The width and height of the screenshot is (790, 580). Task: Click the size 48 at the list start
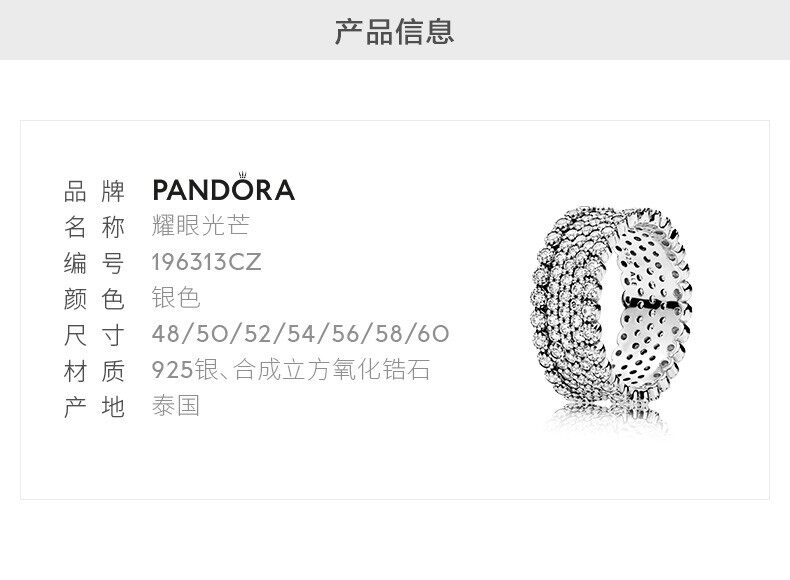point(165,334)
